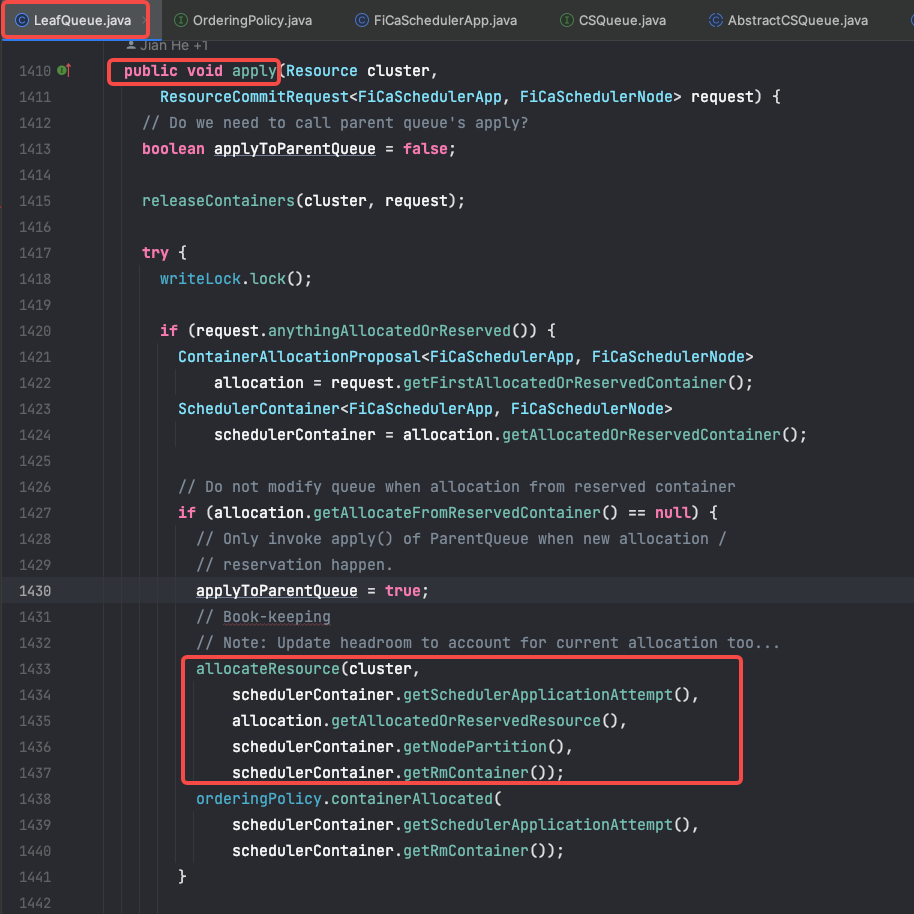Viewport: 914px width, 914px height.
Task: Click the CSQueue.java interface icon
Action: (567, 20)
